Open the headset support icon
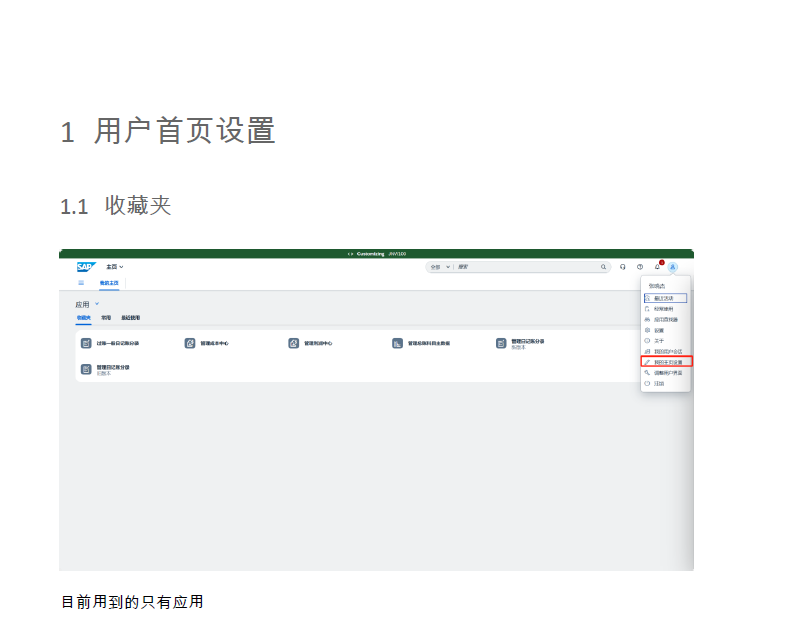Image resolution: width=787 pixels, height=621 pixels. point(623,267)
